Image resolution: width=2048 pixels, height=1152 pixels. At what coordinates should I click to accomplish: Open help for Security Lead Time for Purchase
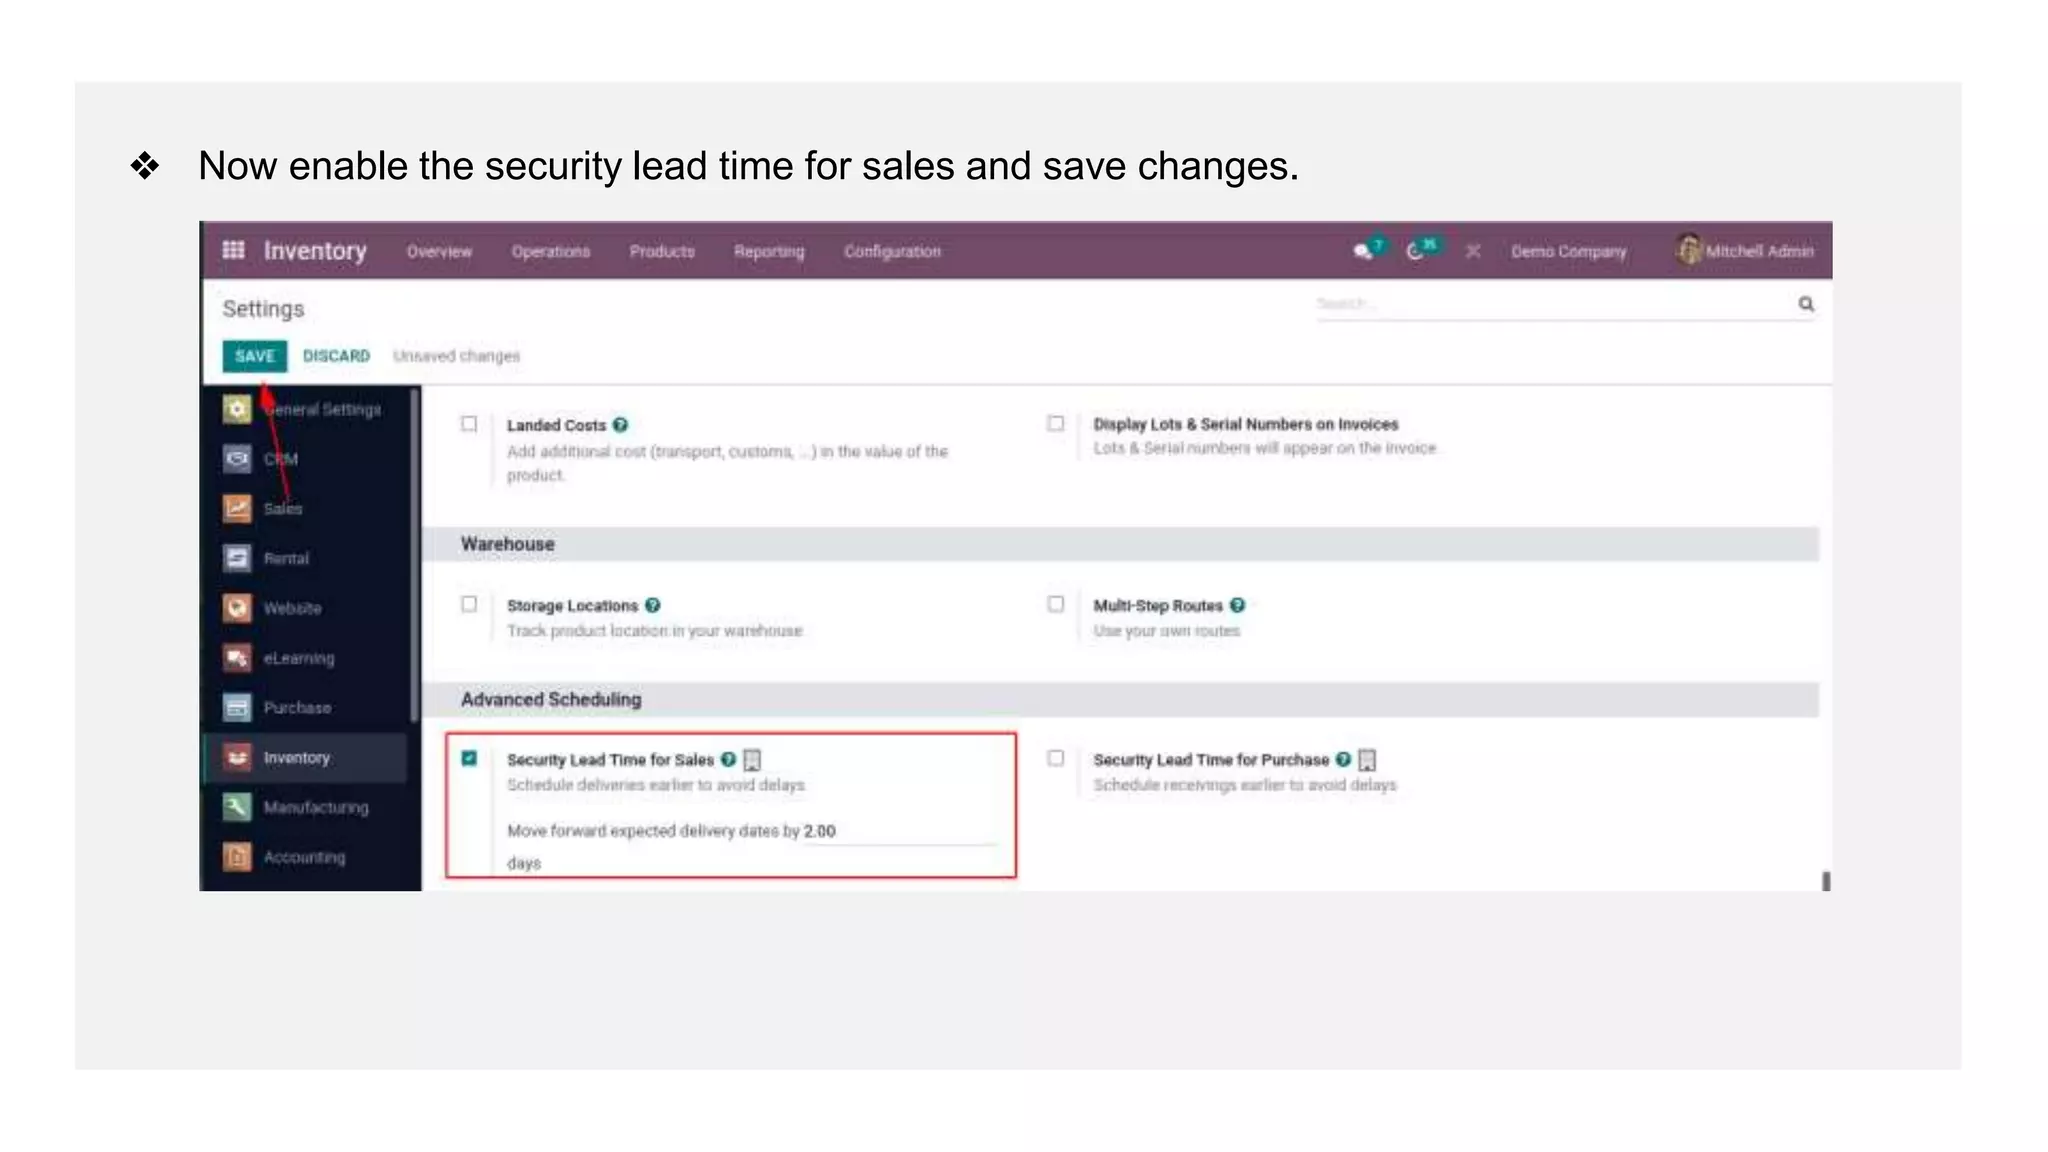pyautogui.click(x=1344, y=759)
